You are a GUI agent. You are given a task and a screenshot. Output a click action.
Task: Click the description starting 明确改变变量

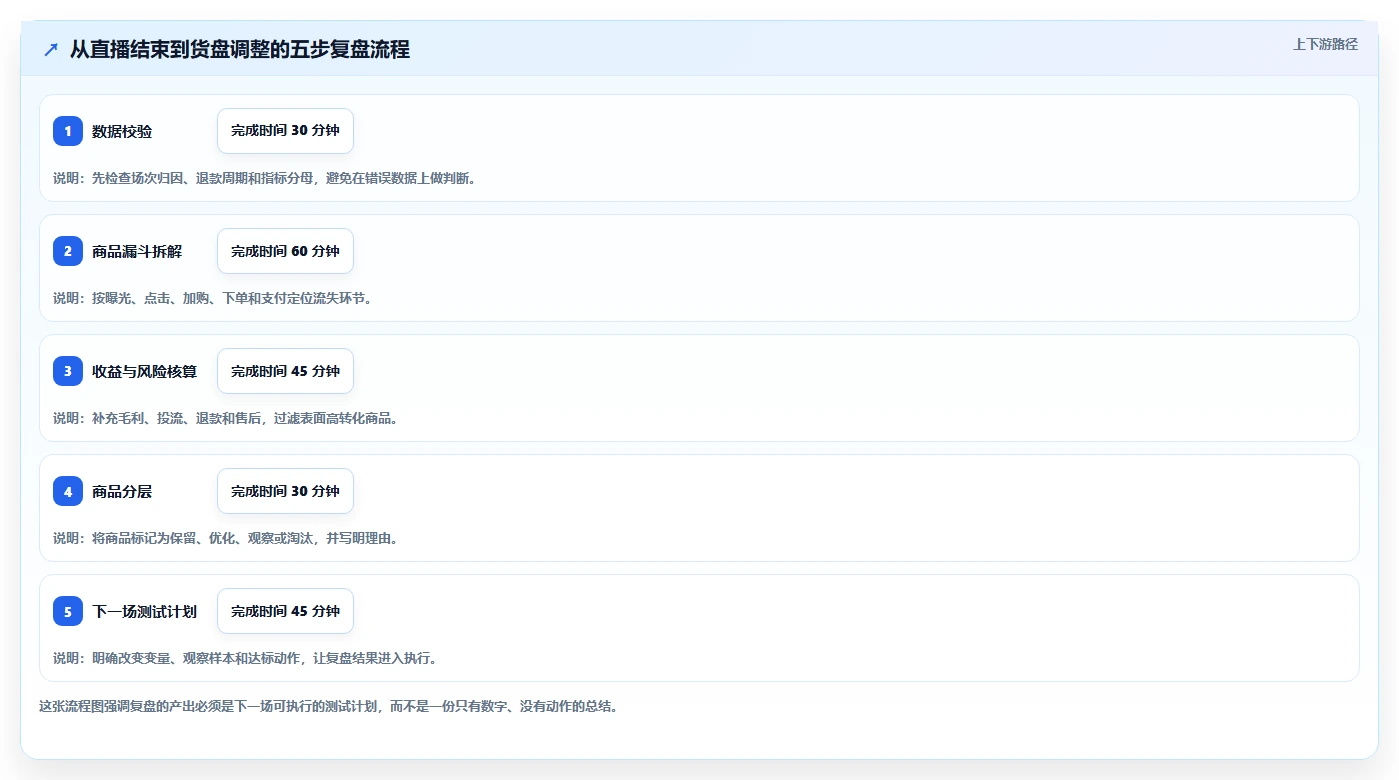click(245, 658)
